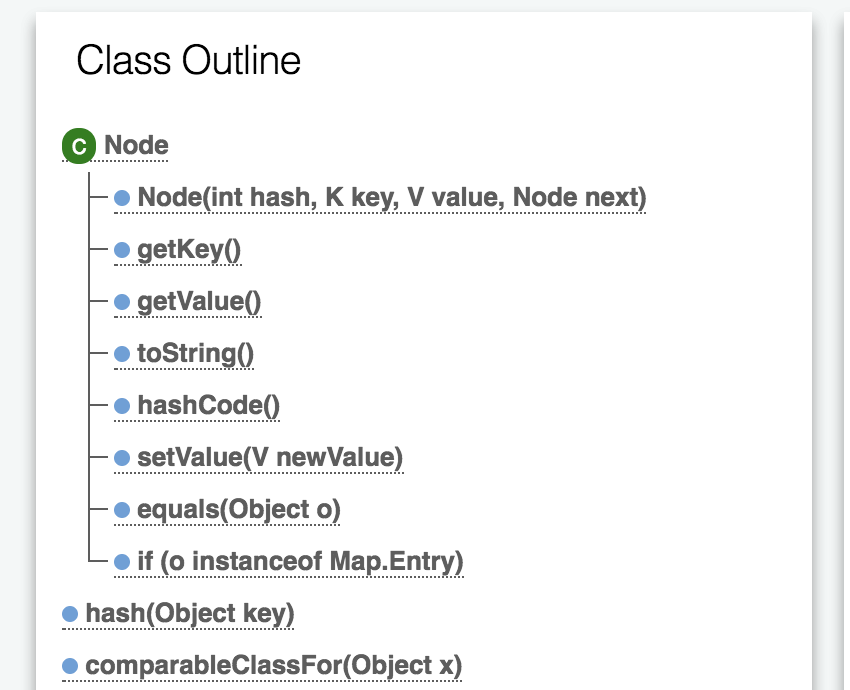Click the blue dot next to hashCode()
The image size is (850, 690).
(123, 406)
